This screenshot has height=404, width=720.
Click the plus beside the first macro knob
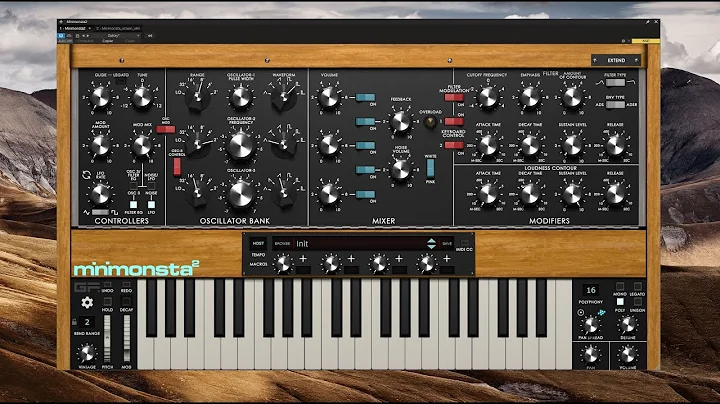[x=303, y=259]
